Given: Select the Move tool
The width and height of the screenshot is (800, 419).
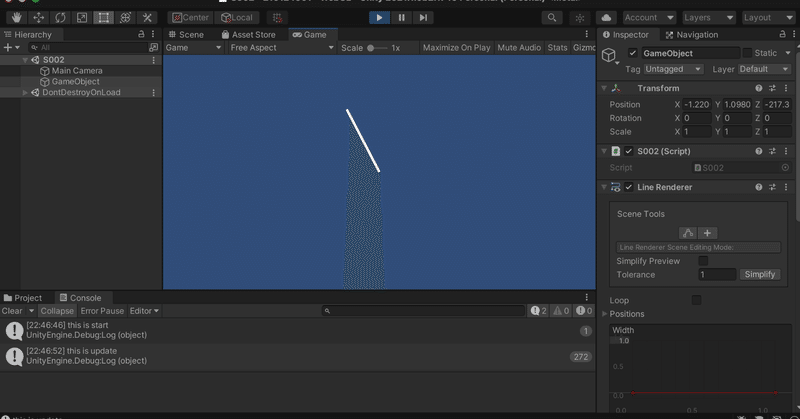Looking at the screenshot, I should coord(38,18).
